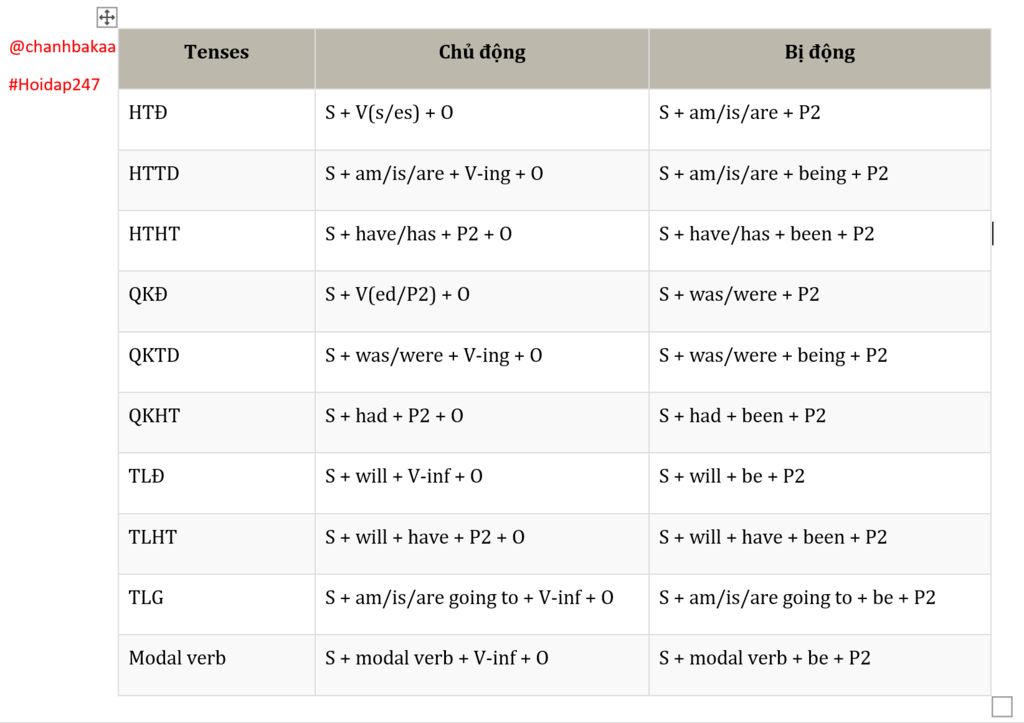
Task: Click the table move handle icon
Action: click(107, 17)
